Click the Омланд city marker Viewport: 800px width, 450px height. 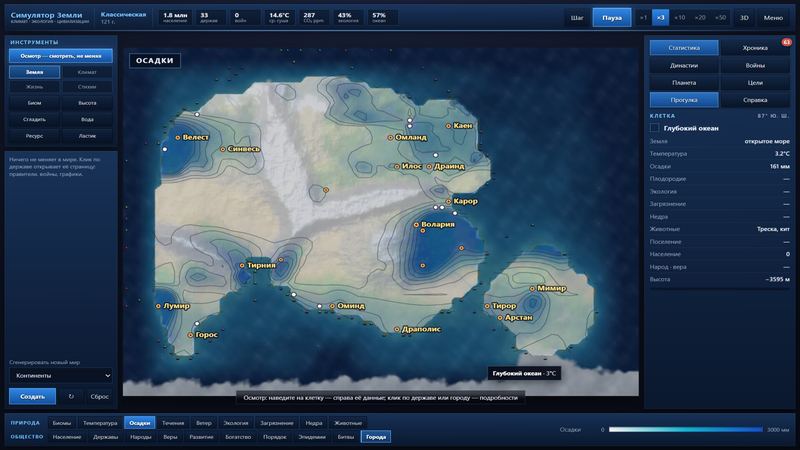coord(390,137)
